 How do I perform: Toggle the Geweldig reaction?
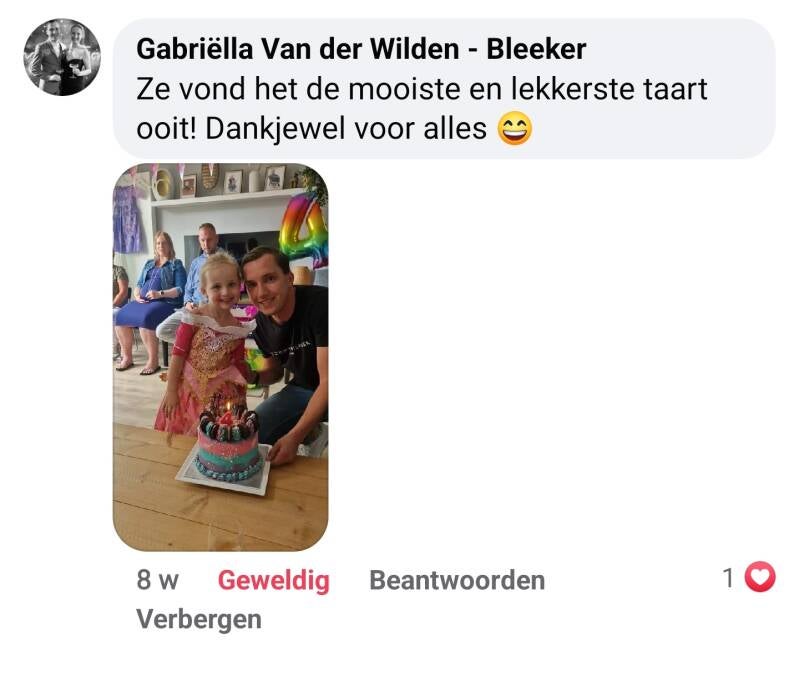274,580
